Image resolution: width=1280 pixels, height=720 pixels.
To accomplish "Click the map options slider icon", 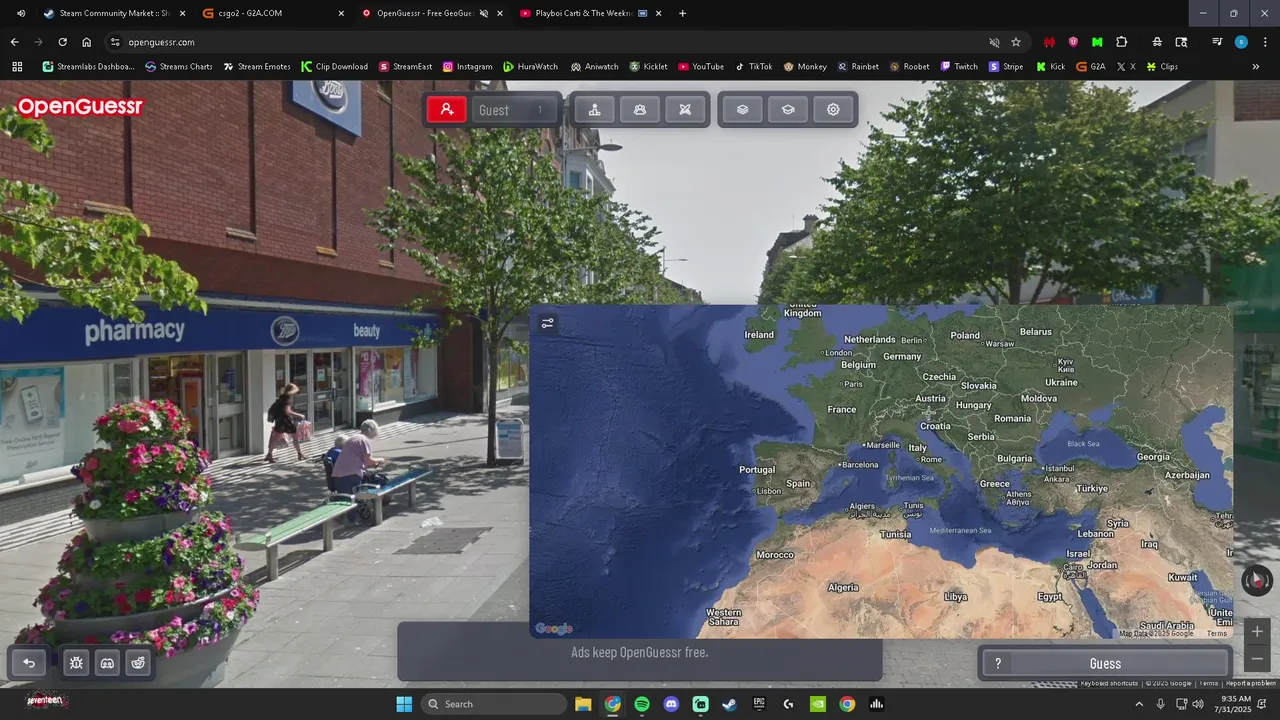I will [547, 323].
